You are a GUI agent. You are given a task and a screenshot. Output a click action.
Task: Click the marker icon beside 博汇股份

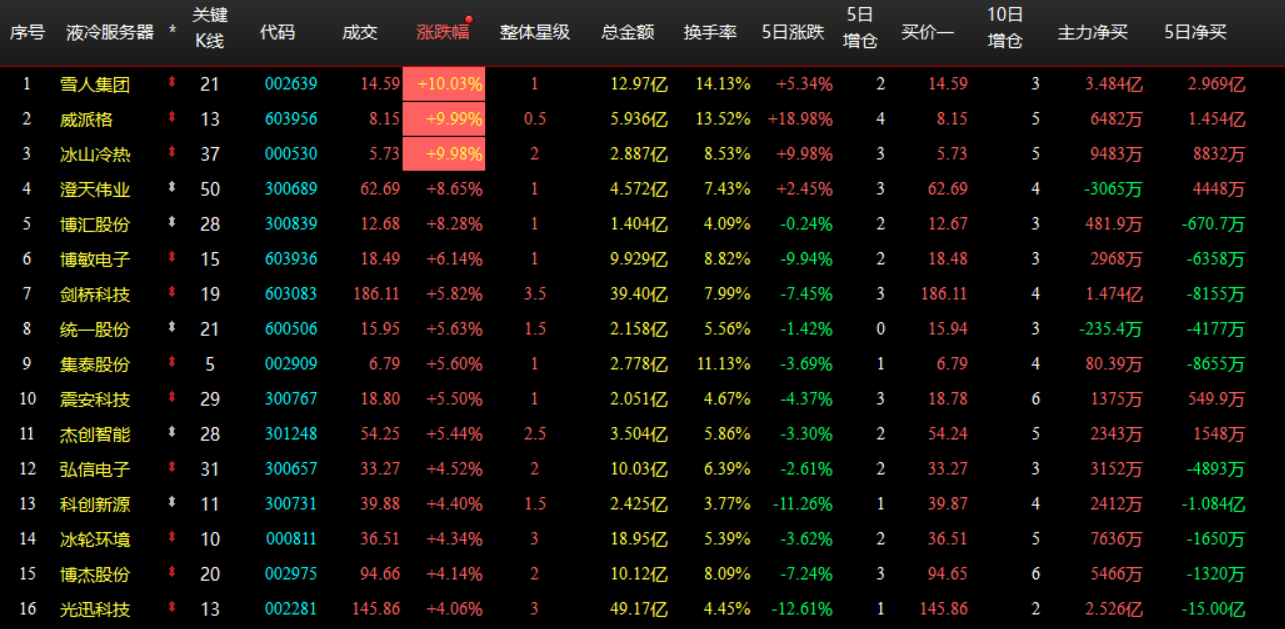(x=172, y=223)
